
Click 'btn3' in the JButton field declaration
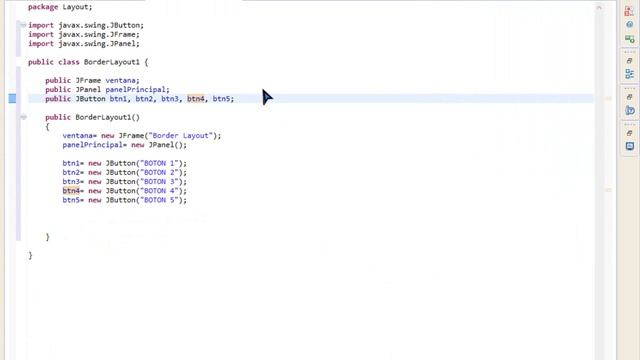pyautogui.click(x=169, y=99)
